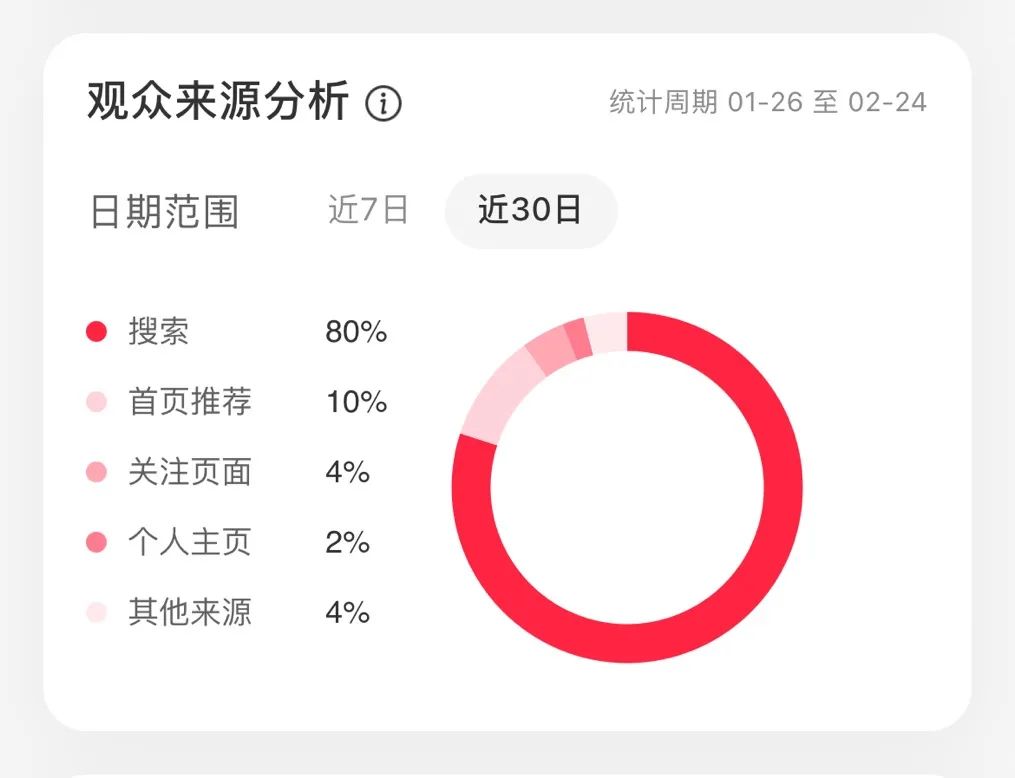Select the 近30日 date range tab
Screen dimensions: 1015x778
pyautogui.click(x=530, y=210)
